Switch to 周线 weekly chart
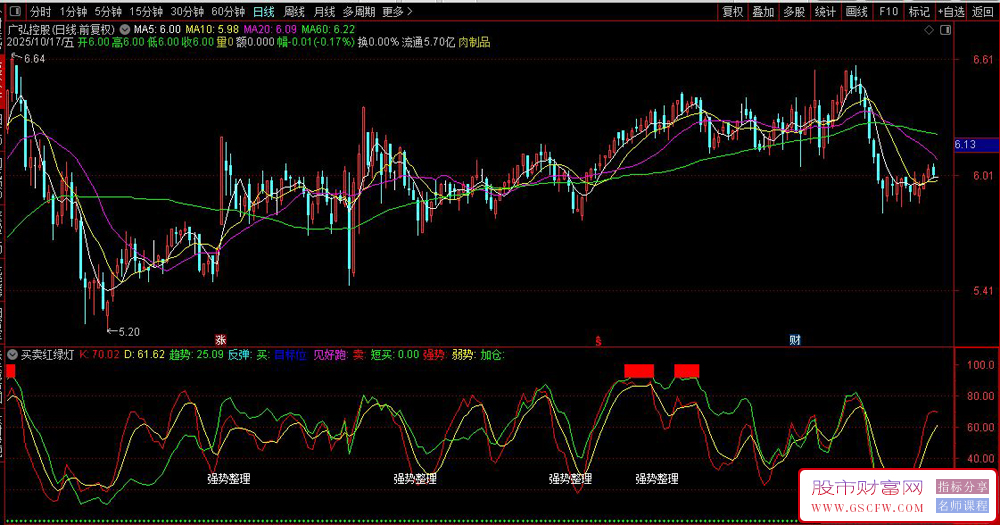1000x525 pixels. [294, 12]
